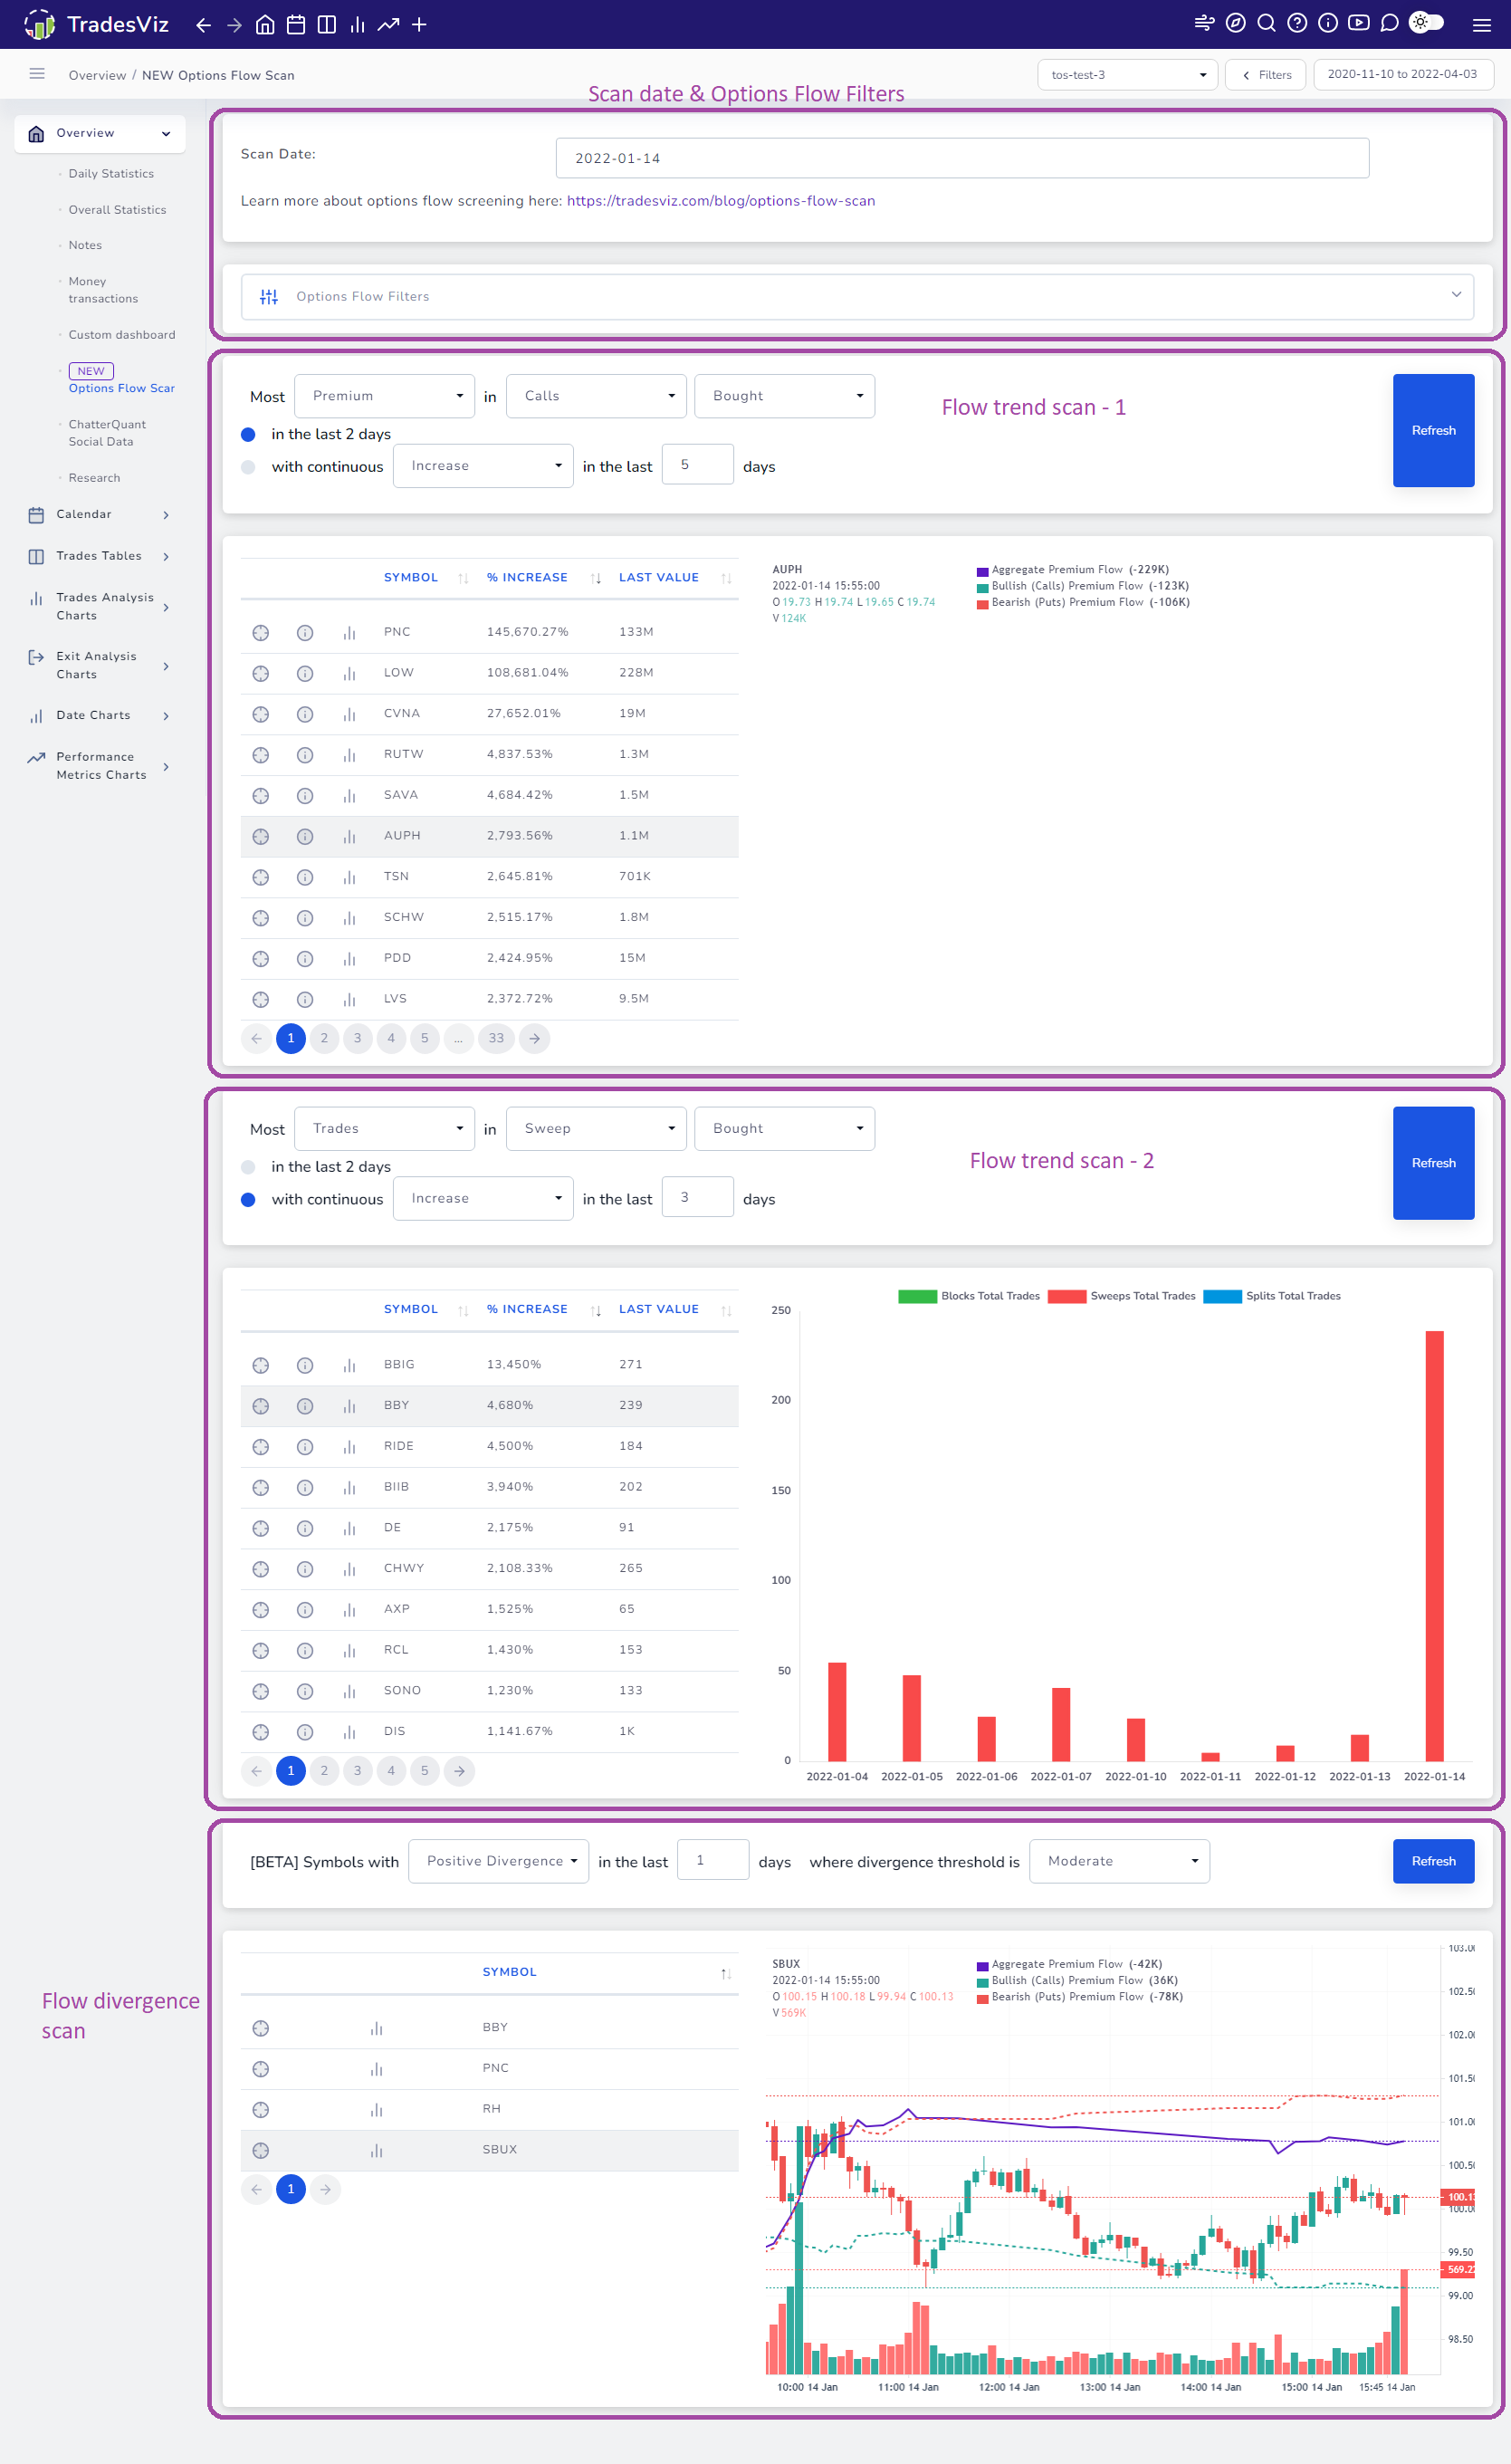Click target icon in AUPH row
The image size is (1511, 2464).
260,836
